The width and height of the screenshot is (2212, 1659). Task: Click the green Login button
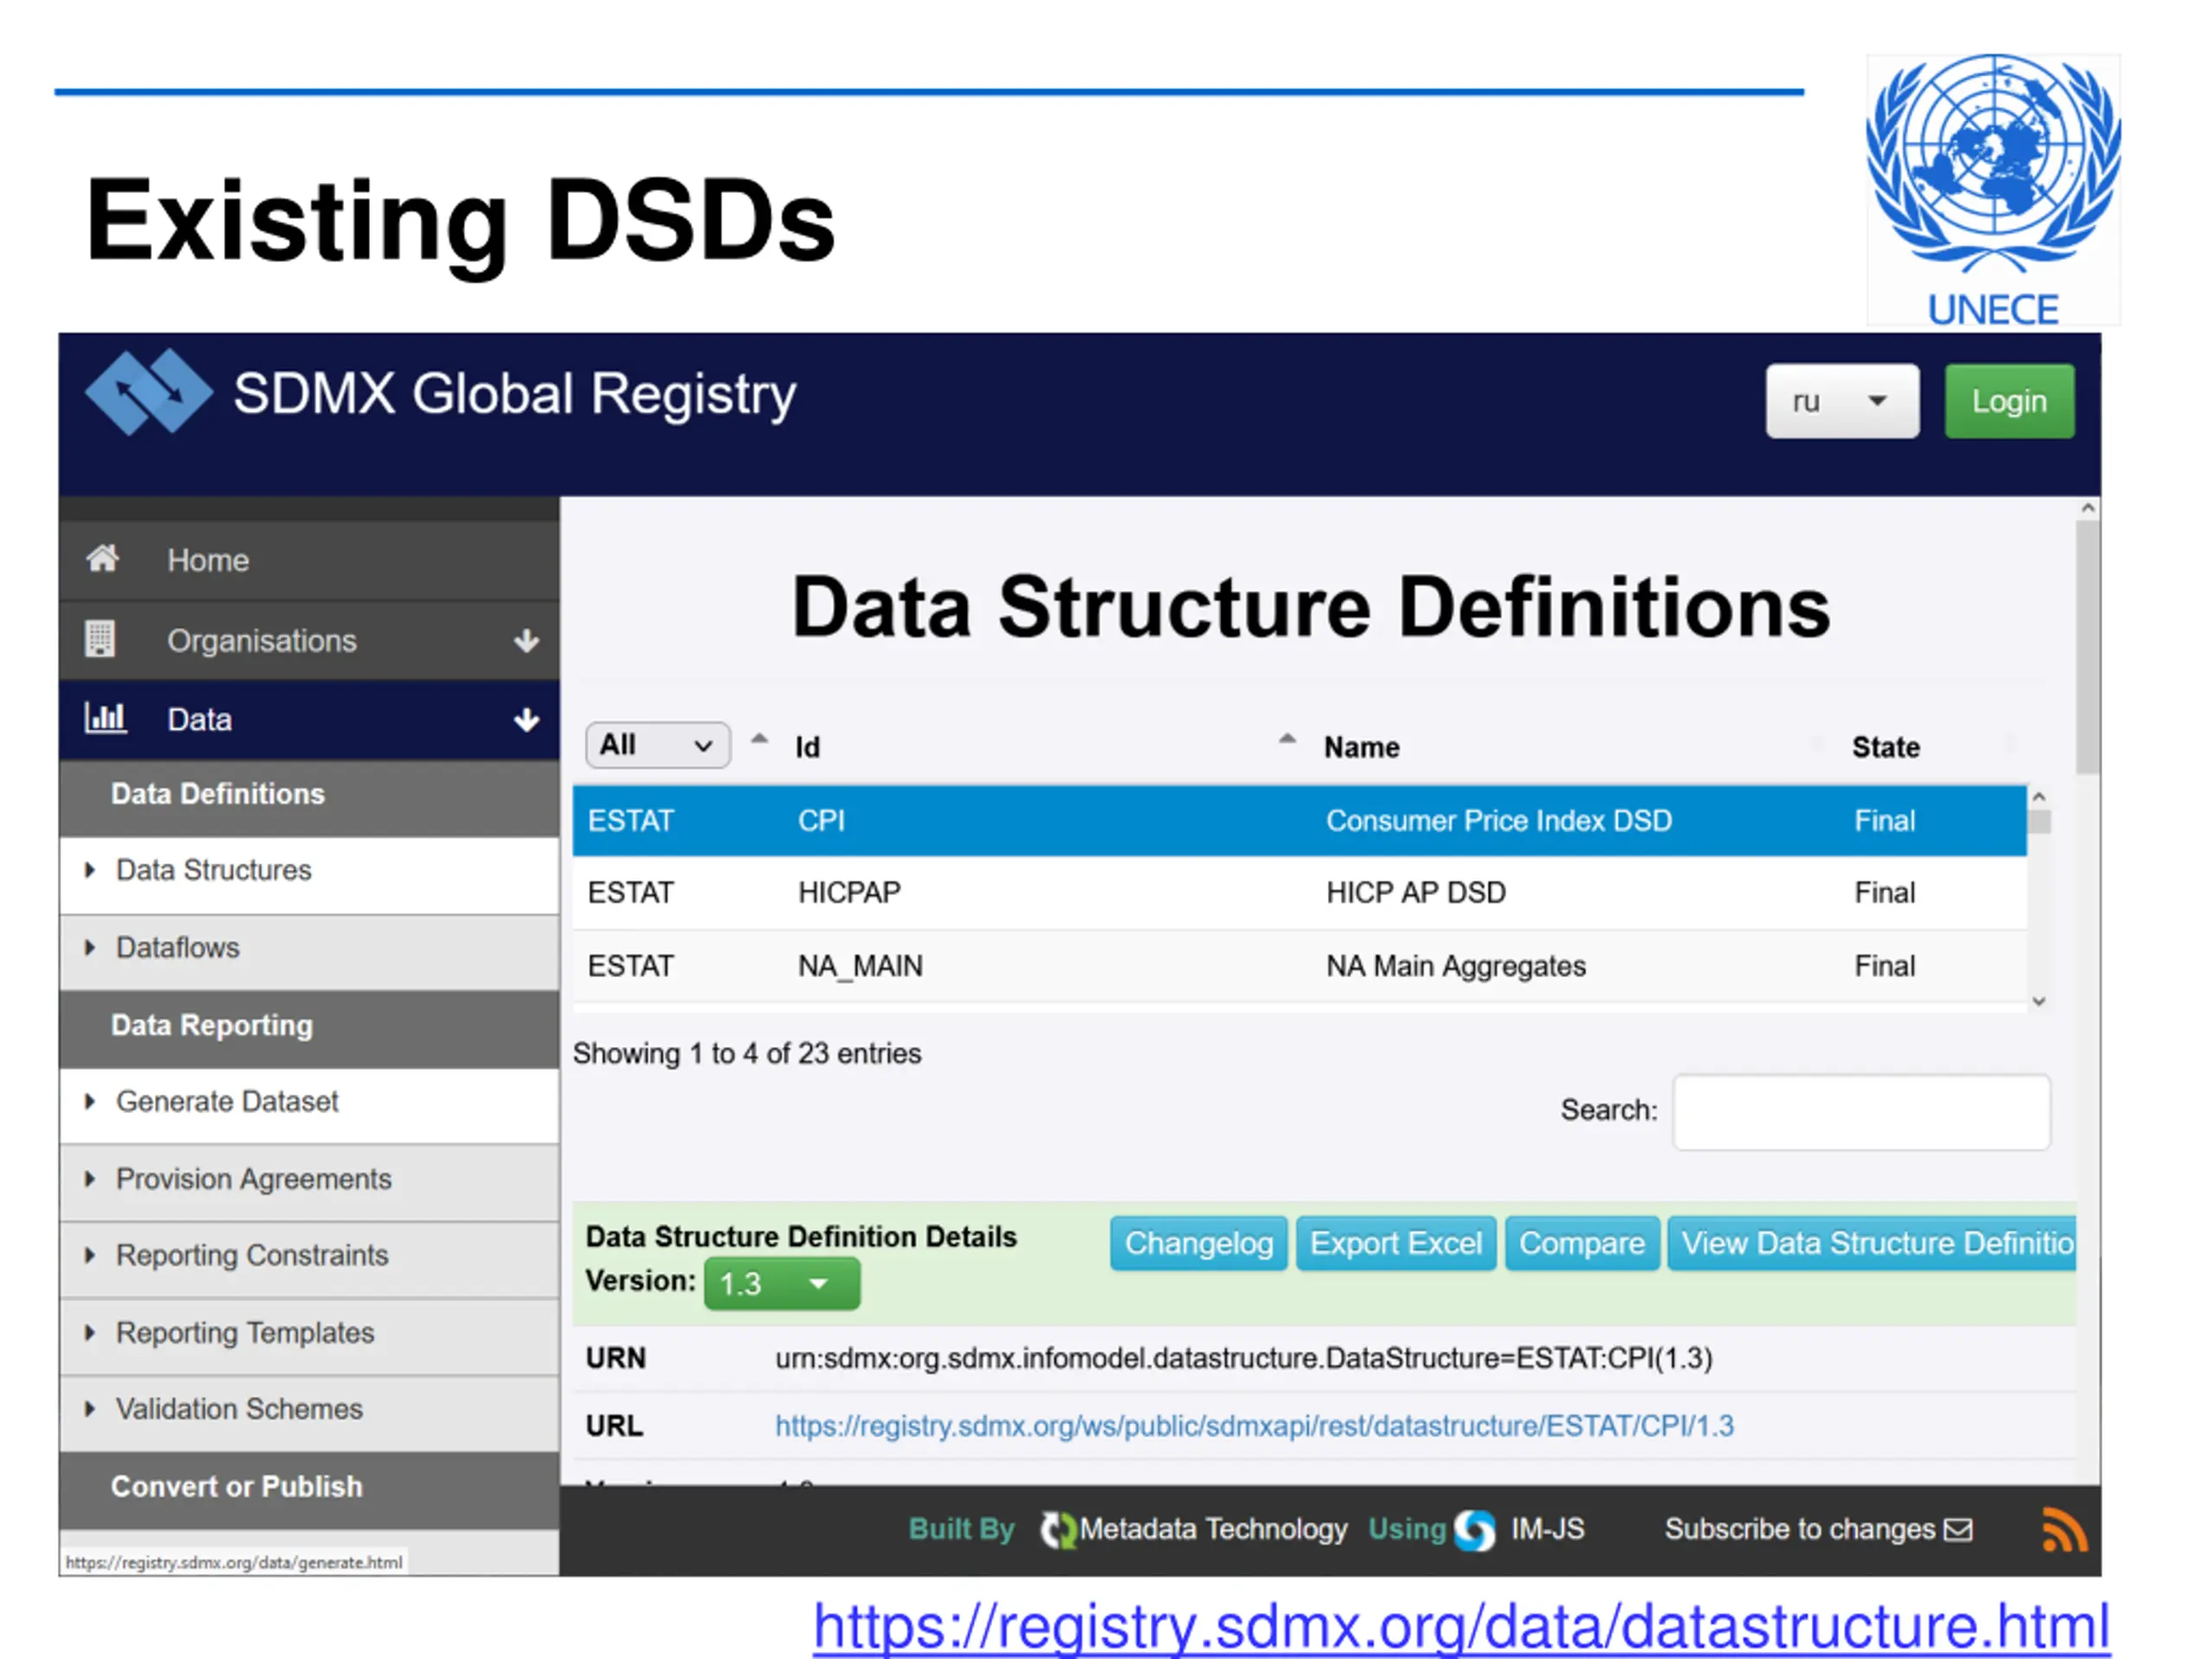click(x=2009, y=401)
